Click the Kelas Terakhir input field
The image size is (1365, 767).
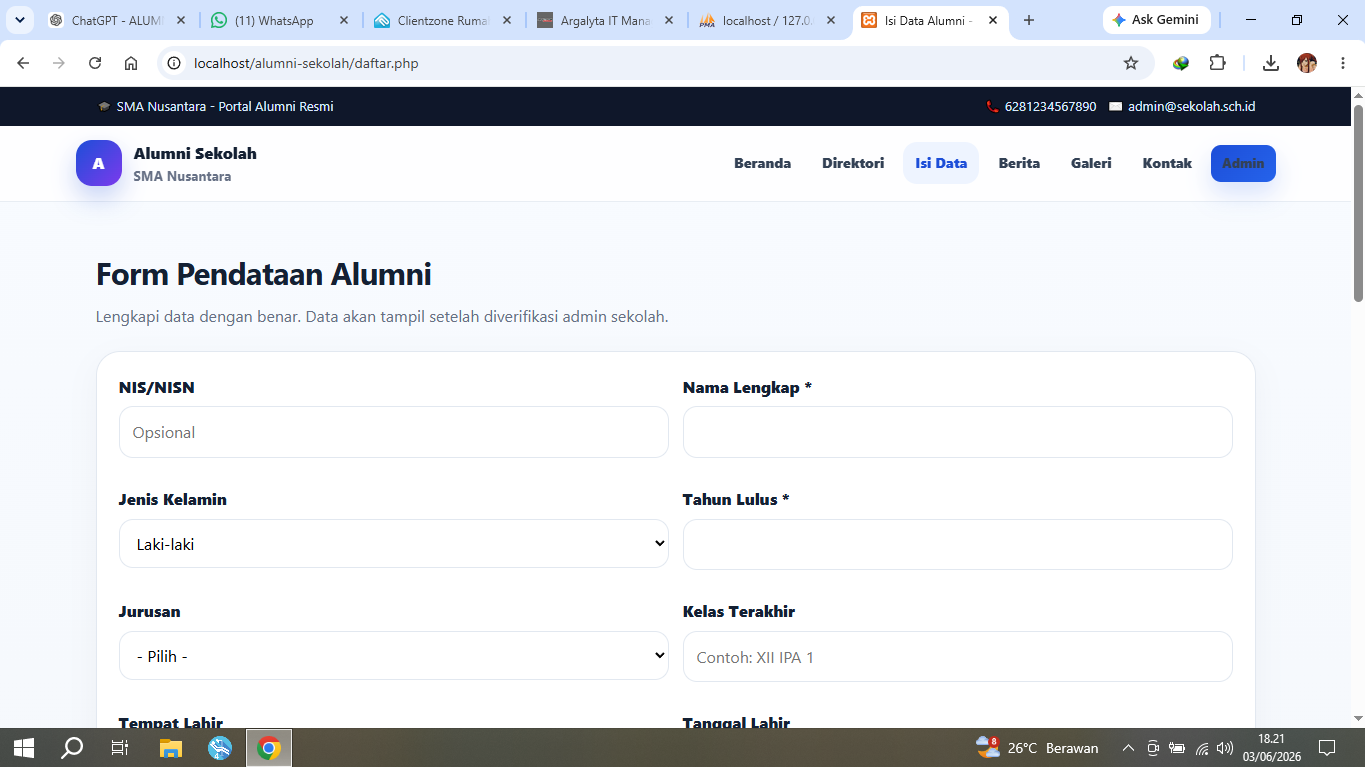coord(957,657)
